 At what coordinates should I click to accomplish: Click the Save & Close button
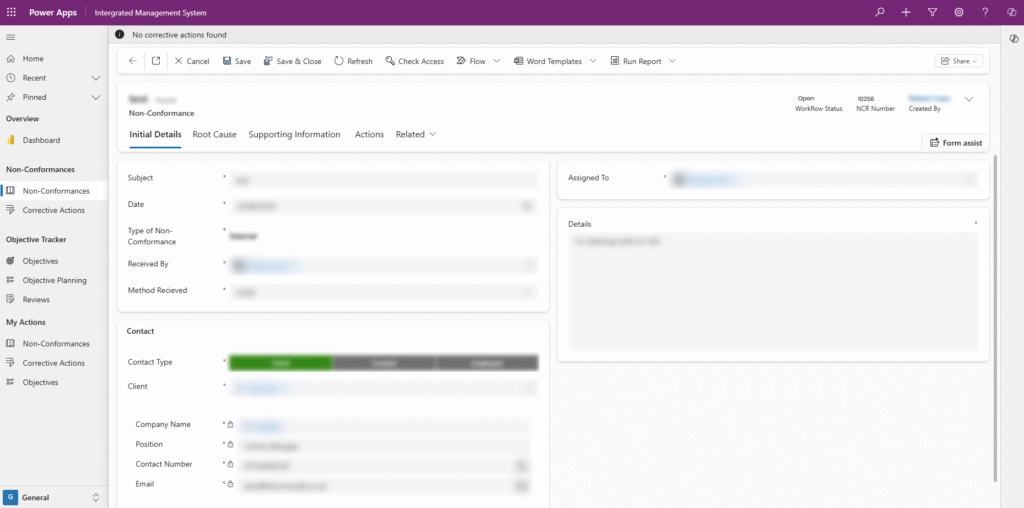[x=292, y=61]
